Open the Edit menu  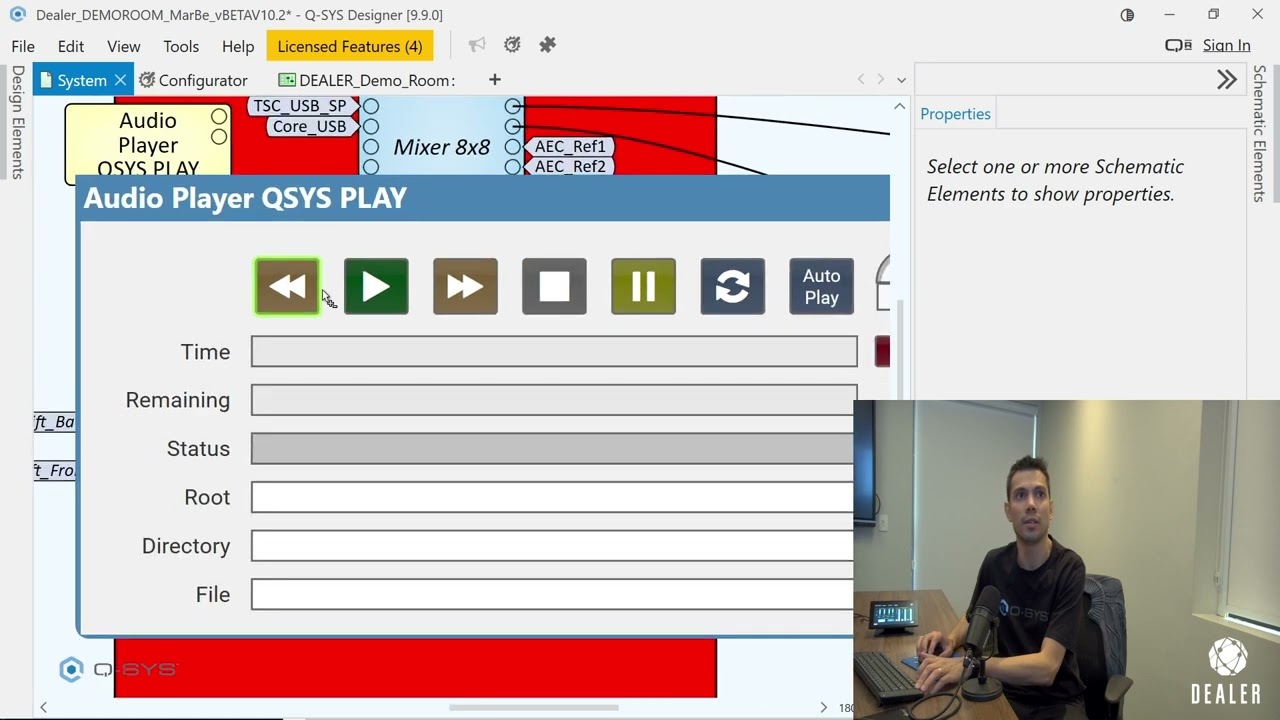coord(70,46)
